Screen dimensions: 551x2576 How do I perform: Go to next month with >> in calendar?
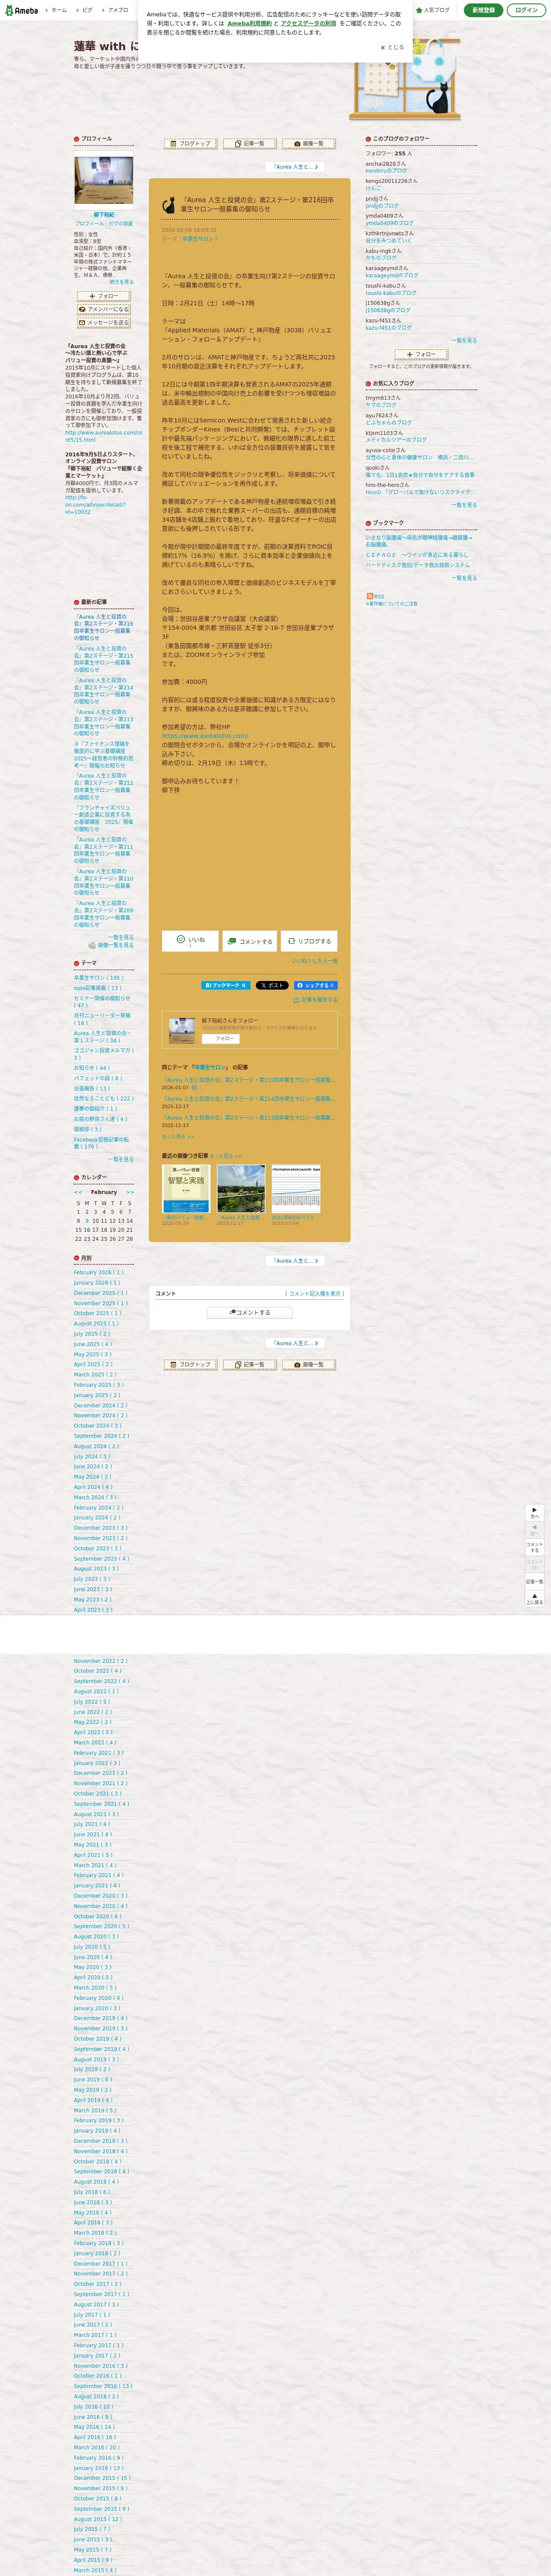click(130, 1192)
